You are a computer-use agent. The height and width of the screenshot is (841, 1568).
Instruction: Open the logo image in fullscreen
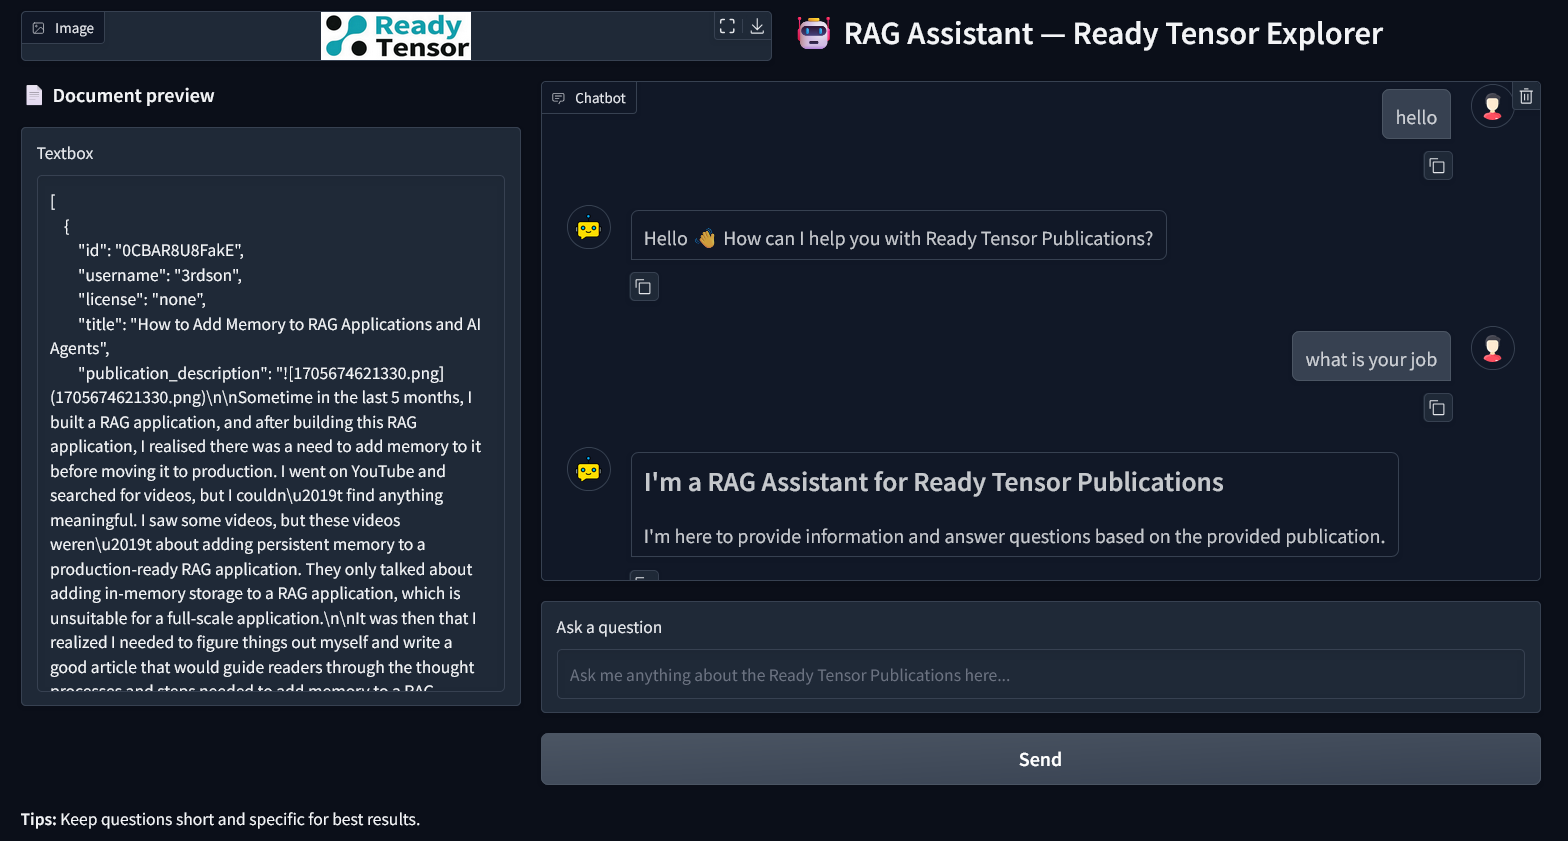(727, 26)
